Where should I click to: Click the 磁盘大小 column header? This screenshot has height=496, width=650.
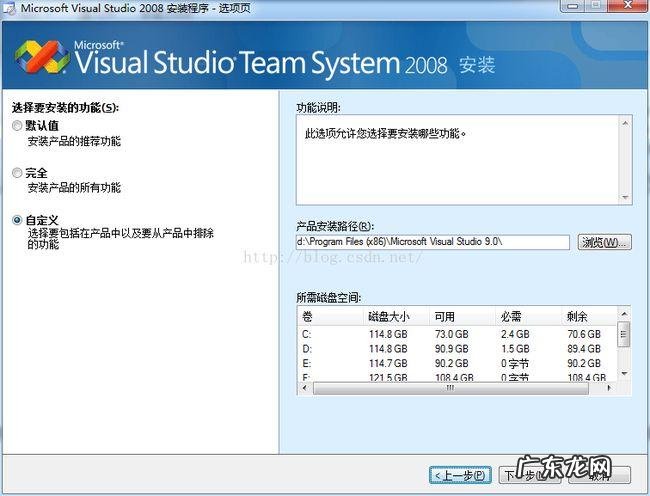click(x=396, y=317)
